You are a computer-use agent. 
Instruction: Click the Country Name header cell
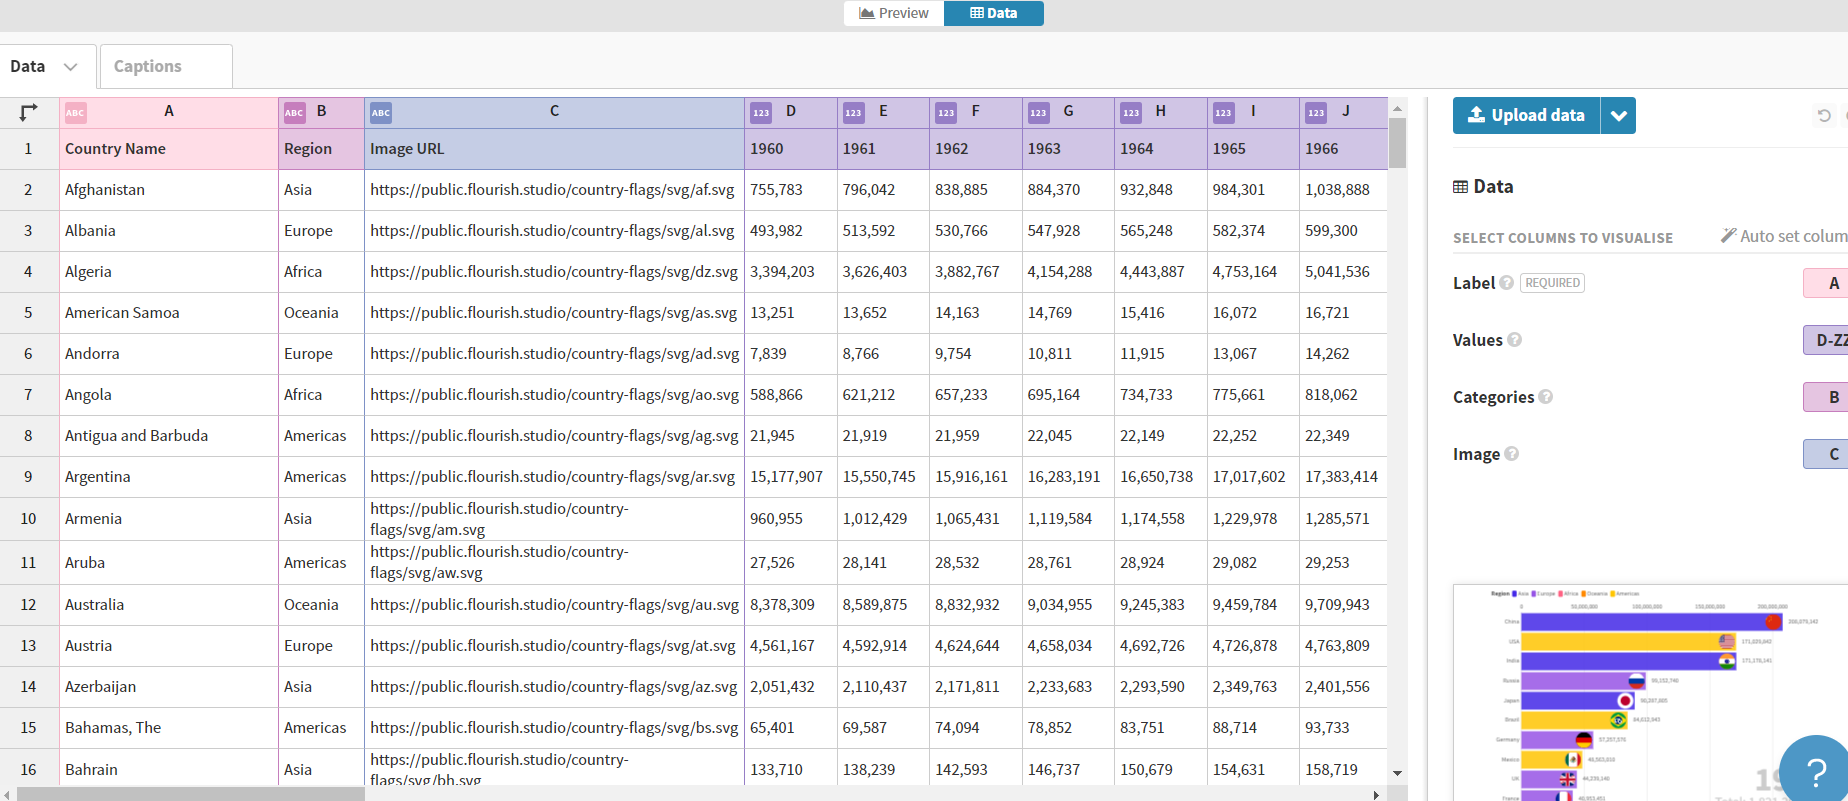click(x=169, y=149)
